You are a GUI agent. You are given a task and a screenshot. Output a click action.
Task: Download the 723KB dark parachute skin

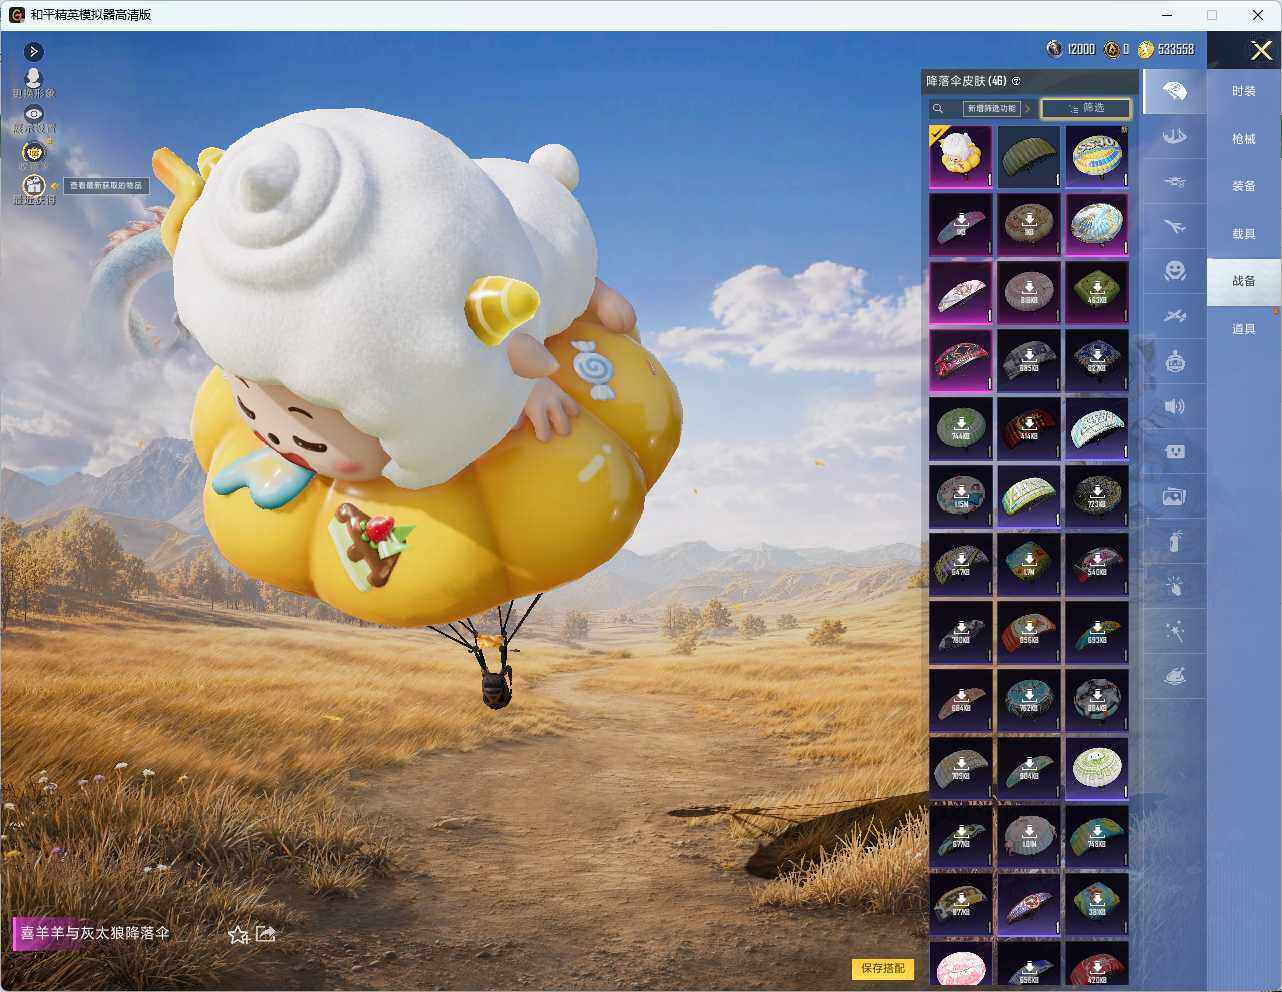pyautogui.click(x=1097, y=497)
